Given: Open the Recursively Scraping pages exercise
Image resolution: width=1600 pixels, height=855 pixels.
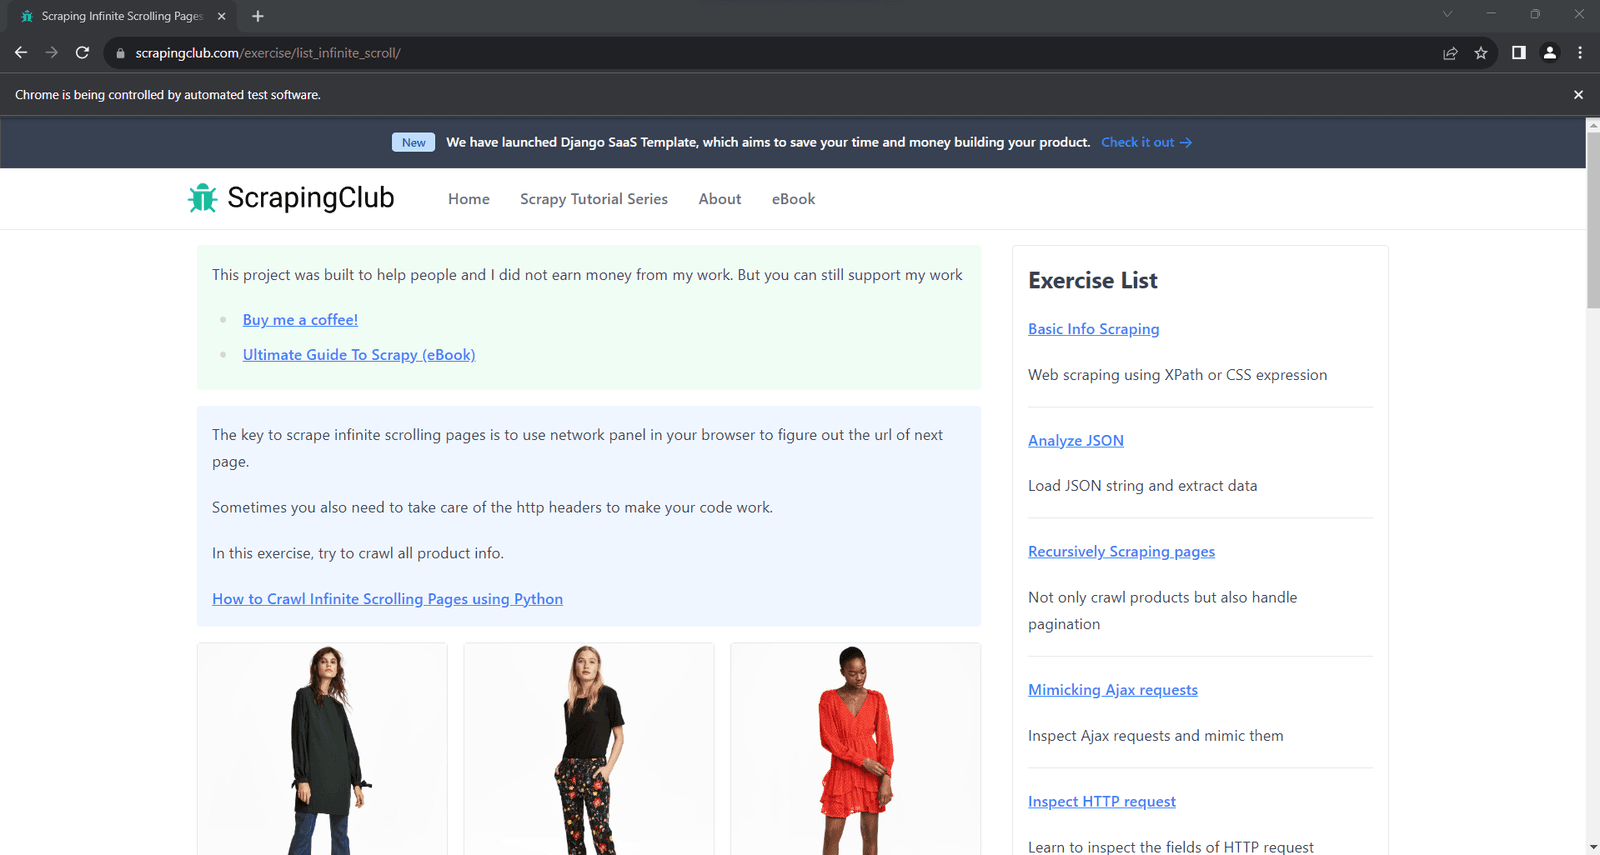Looking at the screenshot, I should click(x=1121, y=551).
